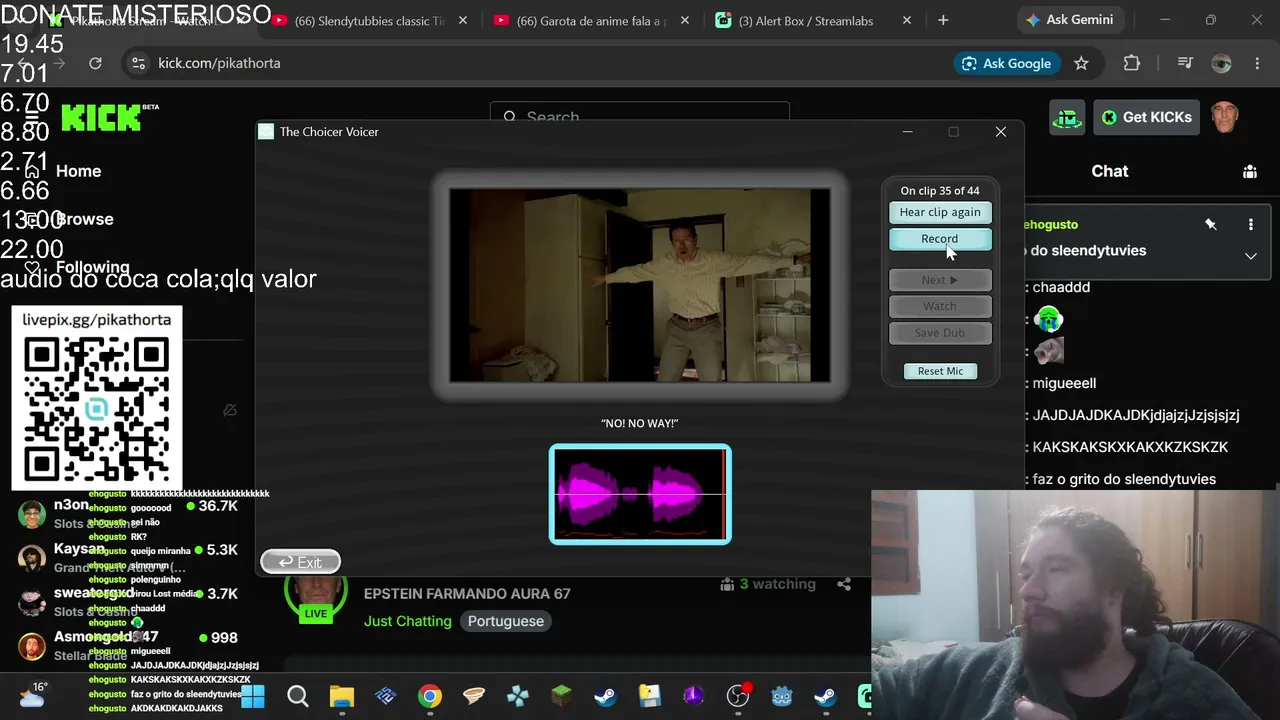Open Google Chrome from the taskbar
Image resolution: width=1280 pixels, height=720 pixels.
[430, 696]
